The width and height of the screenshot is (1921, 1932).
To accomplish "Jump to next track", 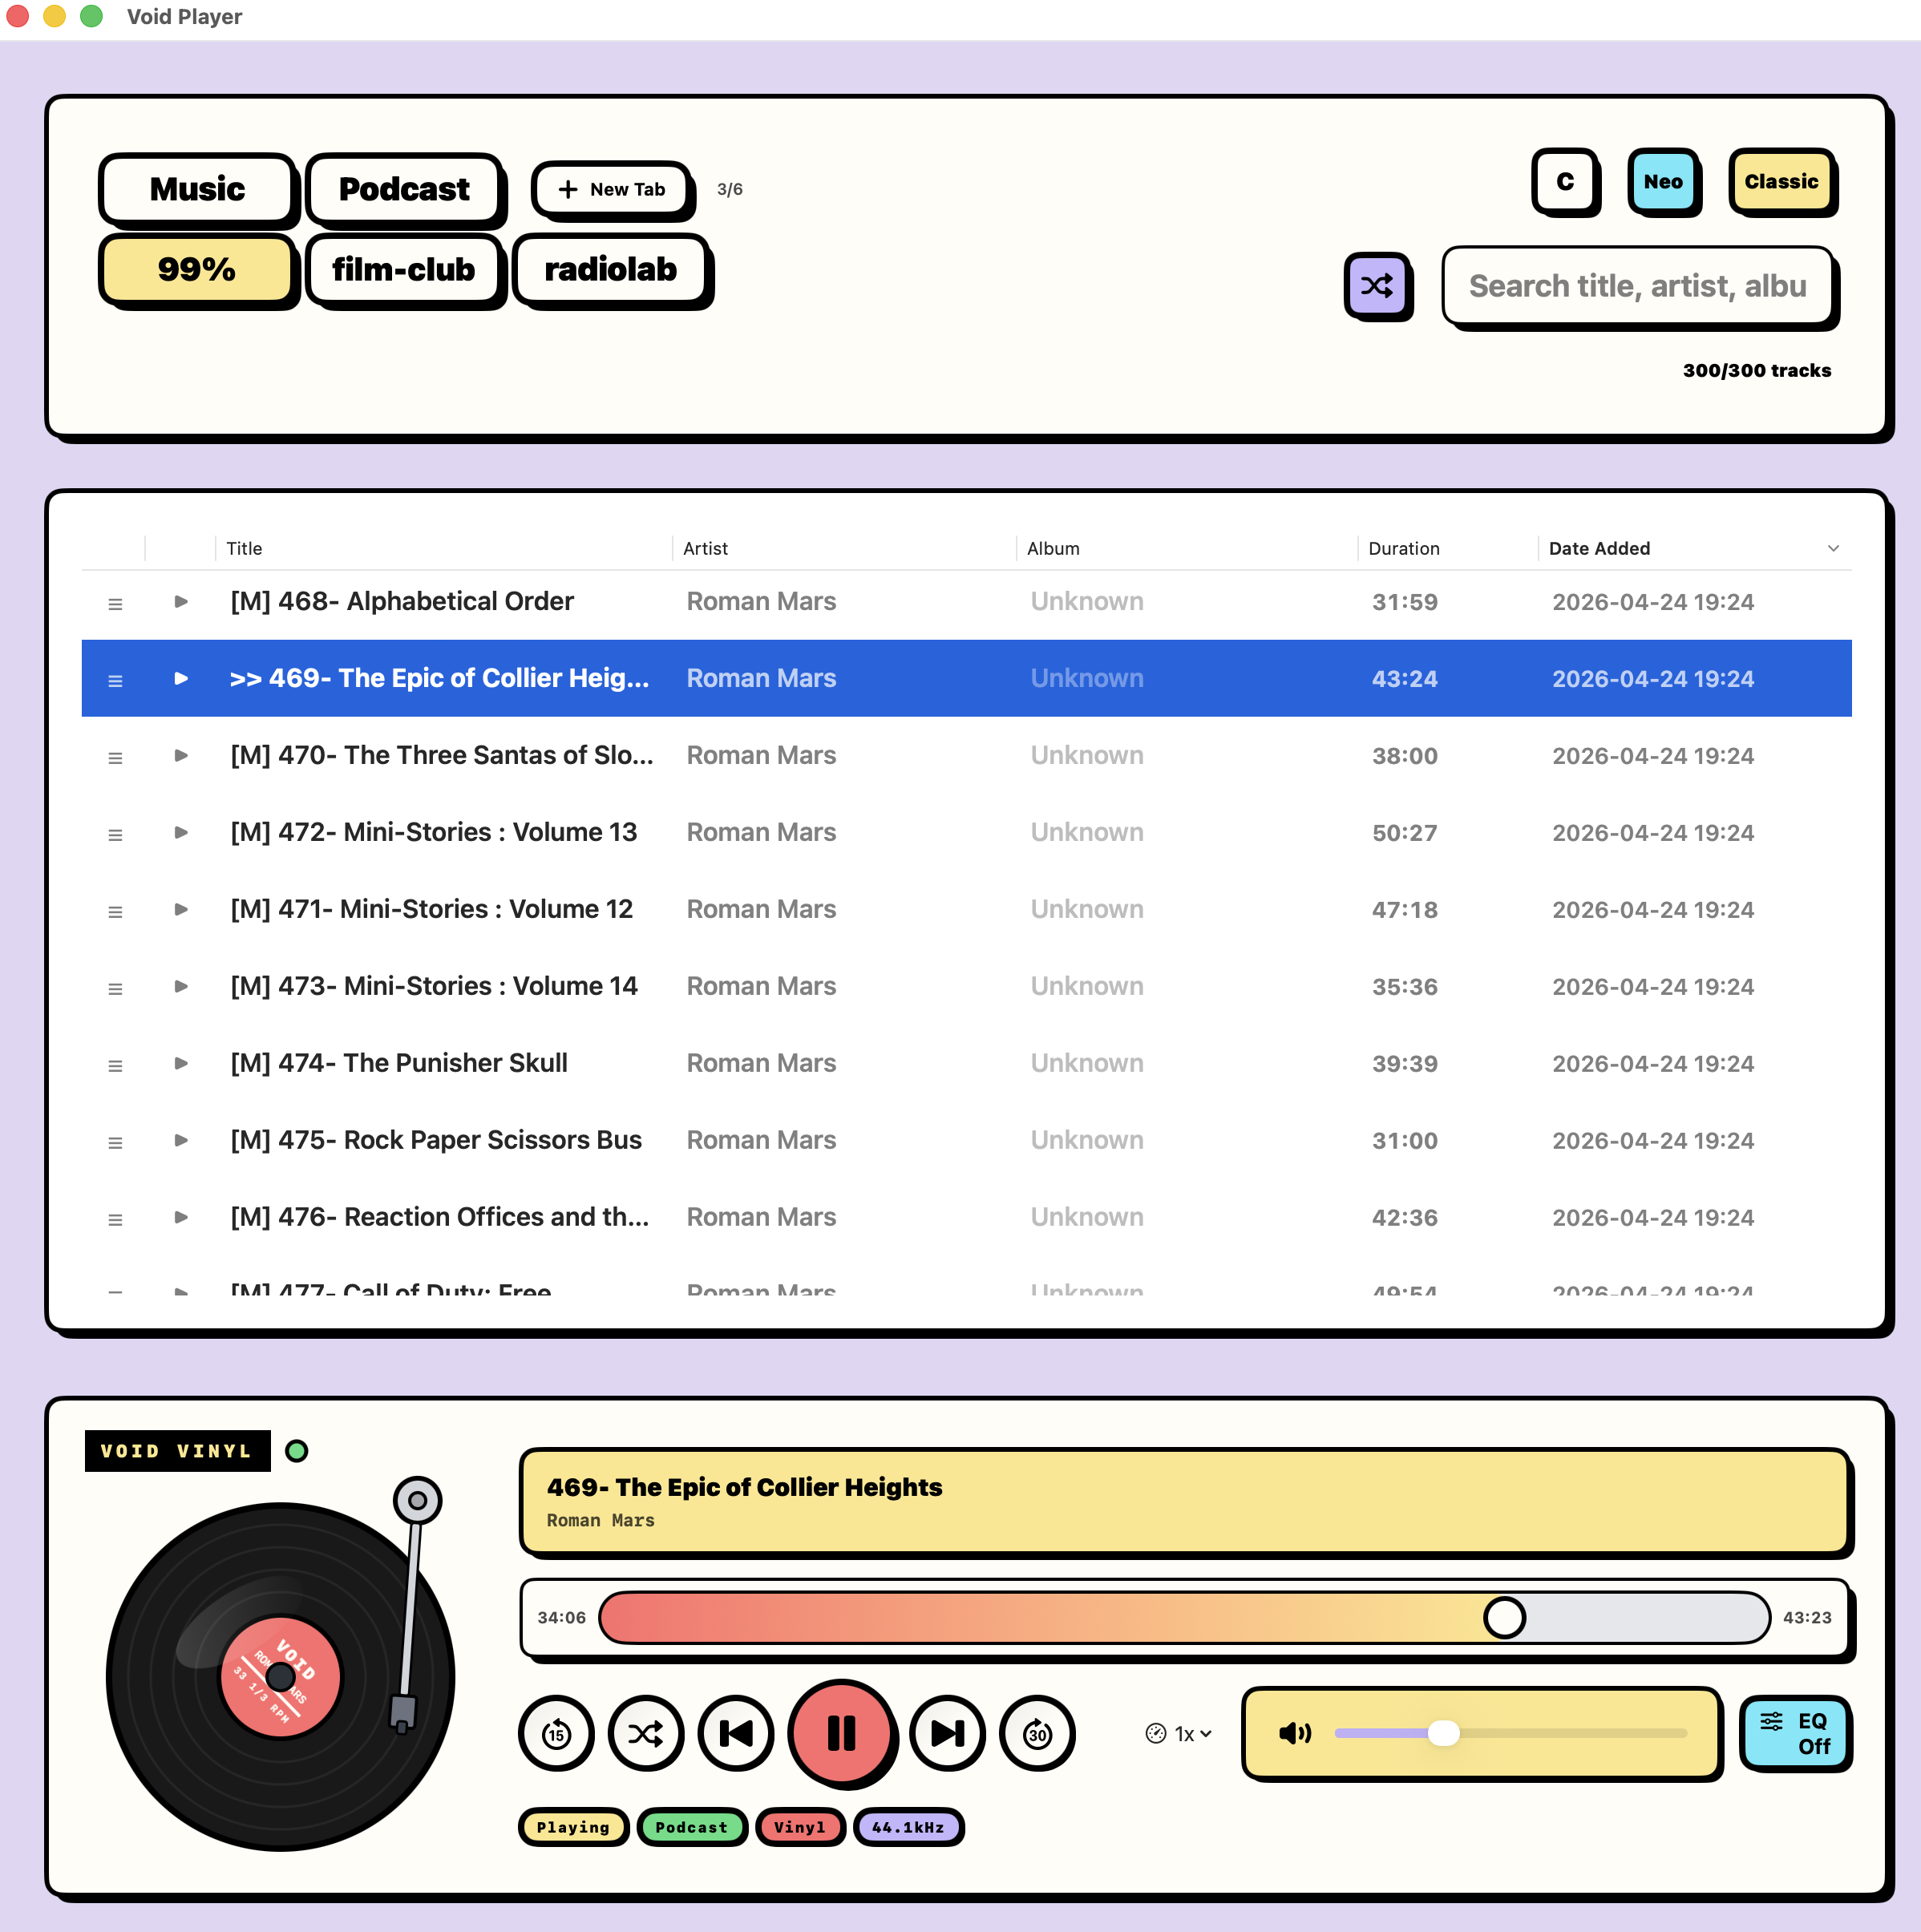I will (x=946, y=1733).
